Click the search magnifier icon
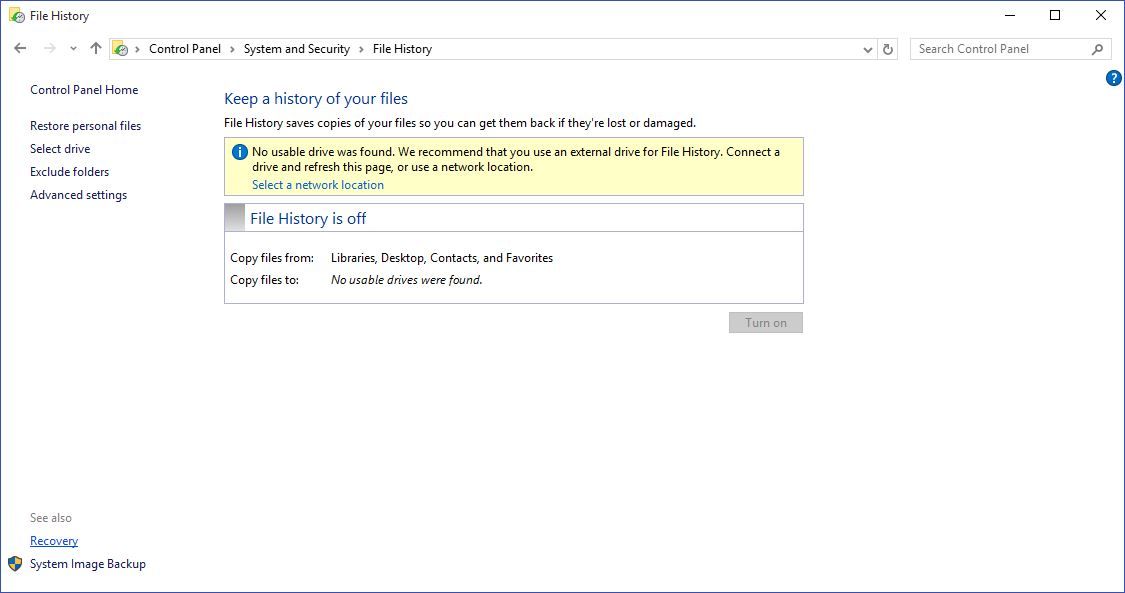 click(x=1098, y=48)
